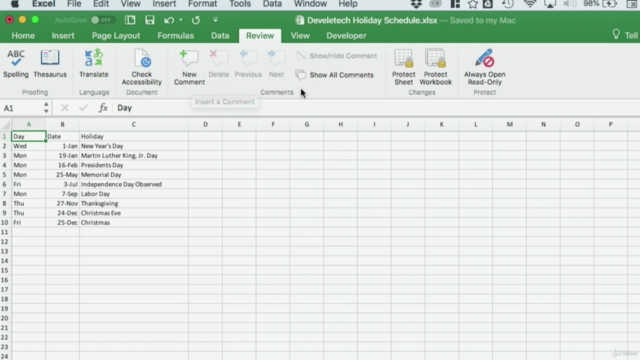
Task: Click Protect Workbook
Action: point(436,67)
